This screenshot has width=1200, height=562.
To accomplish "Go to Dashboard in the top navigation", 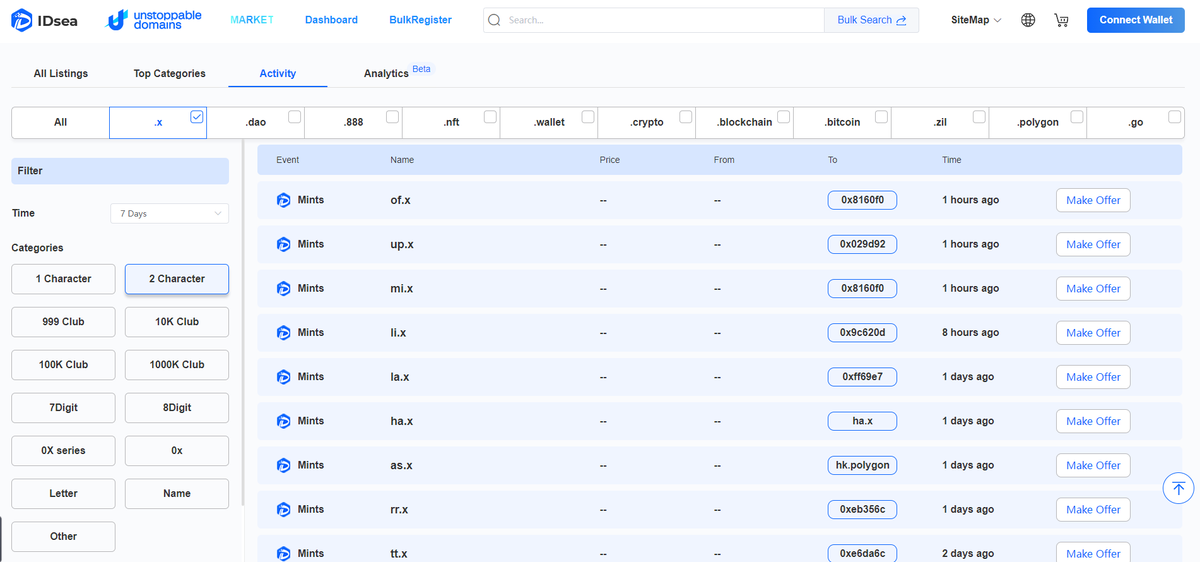I will coord(331,20).
